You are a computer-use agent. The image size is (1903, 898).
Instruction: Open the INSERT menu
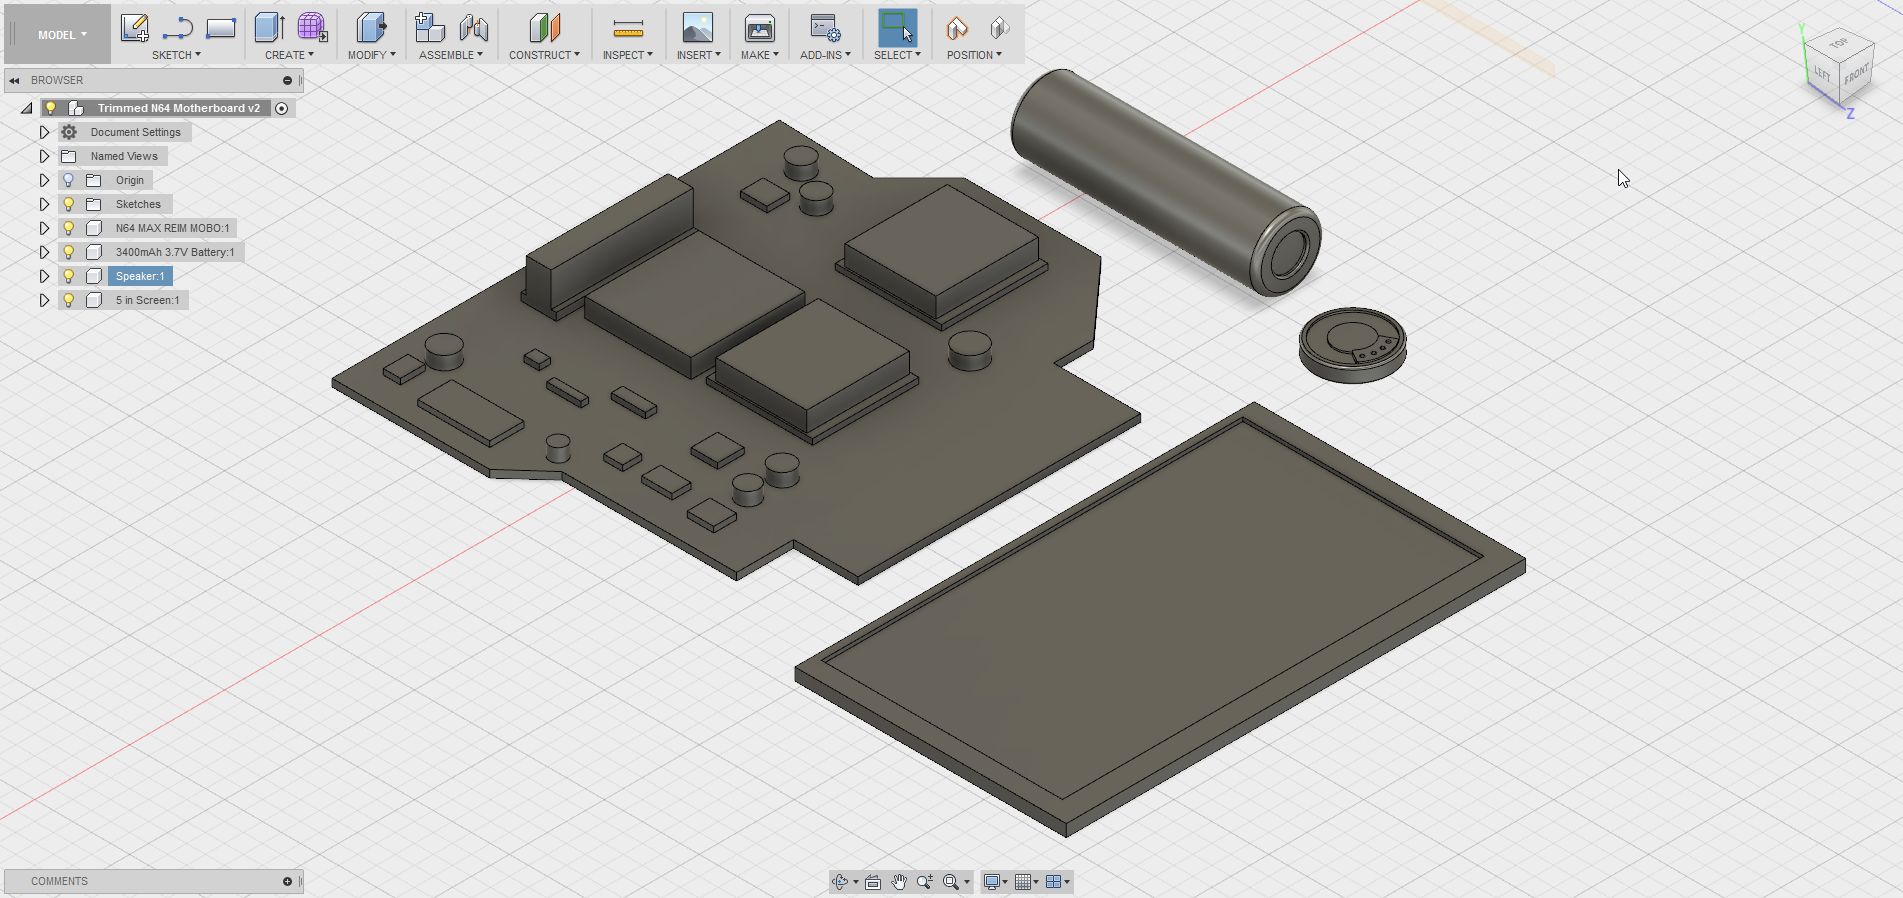coord(698,55)
